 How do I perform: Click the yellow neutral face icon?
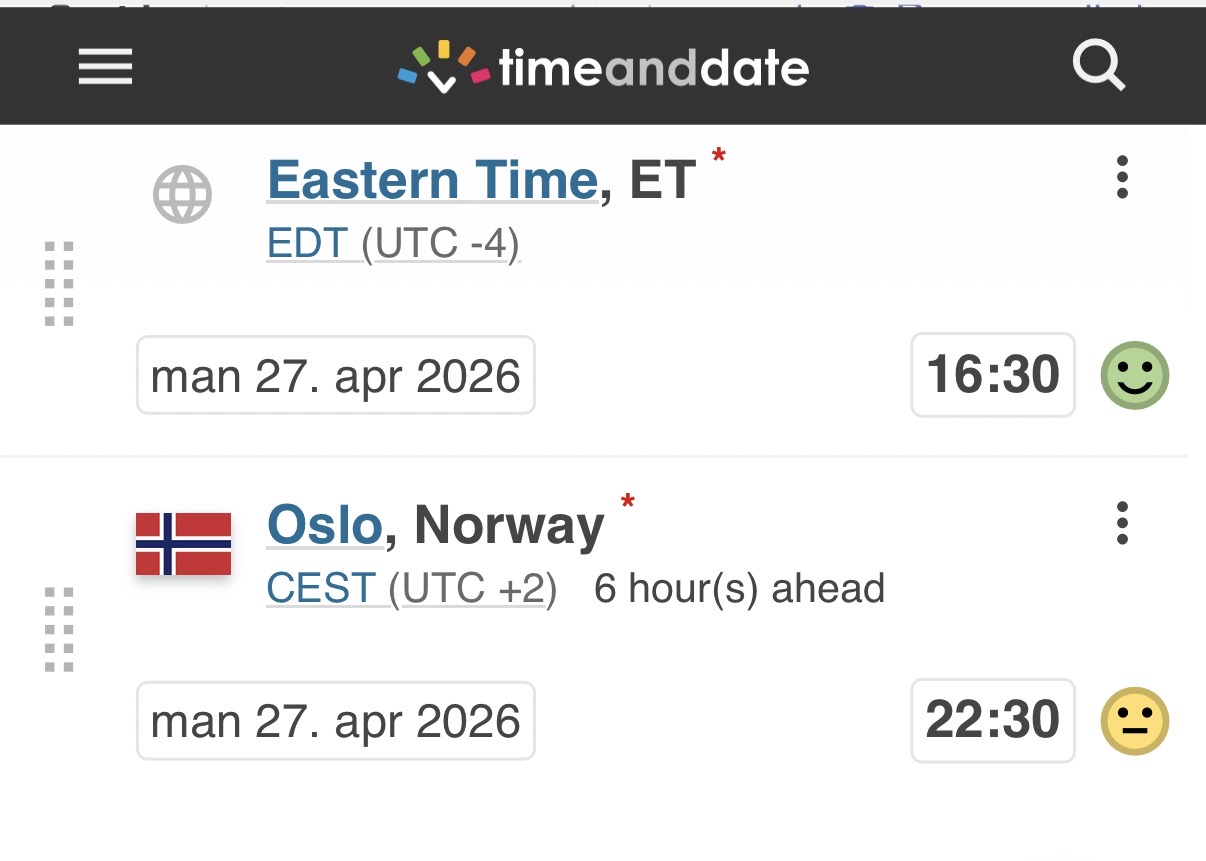pyautogui.click(x=1134, y=721)
